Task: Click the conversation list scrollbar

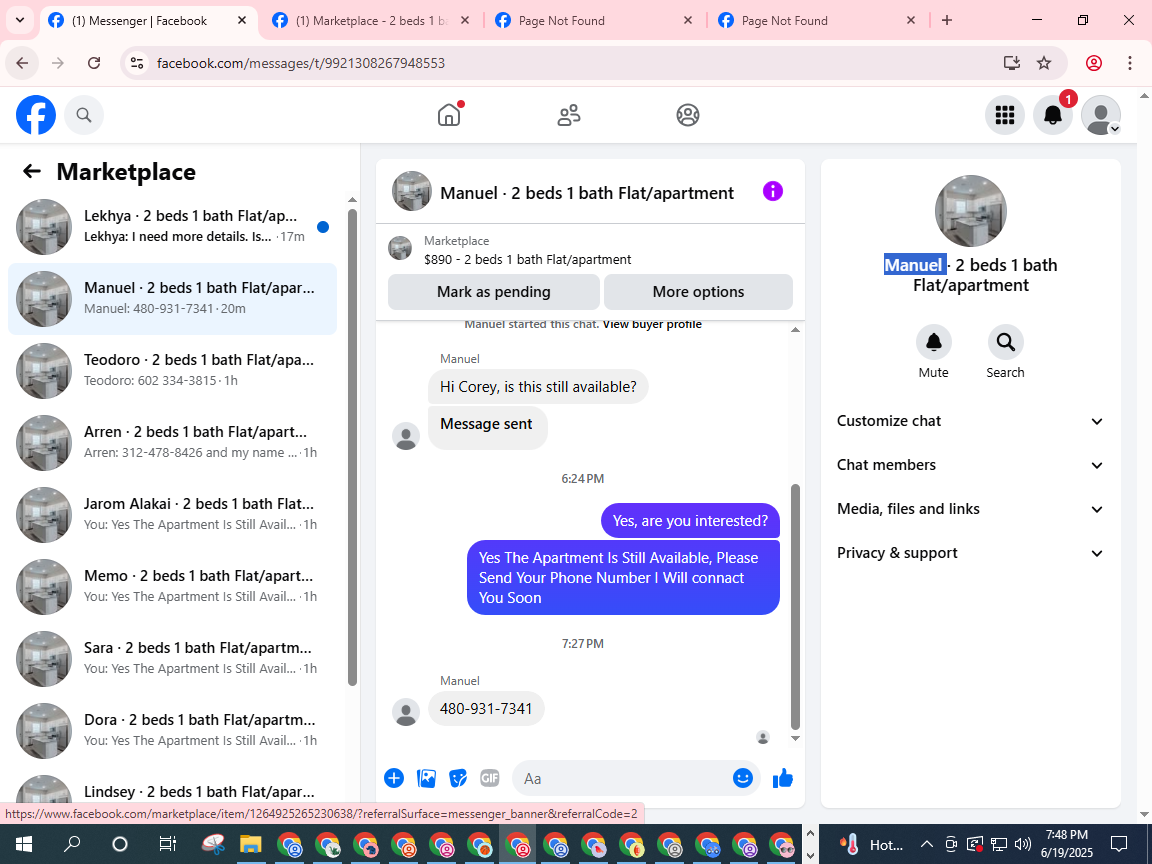Action: (353, 447)
